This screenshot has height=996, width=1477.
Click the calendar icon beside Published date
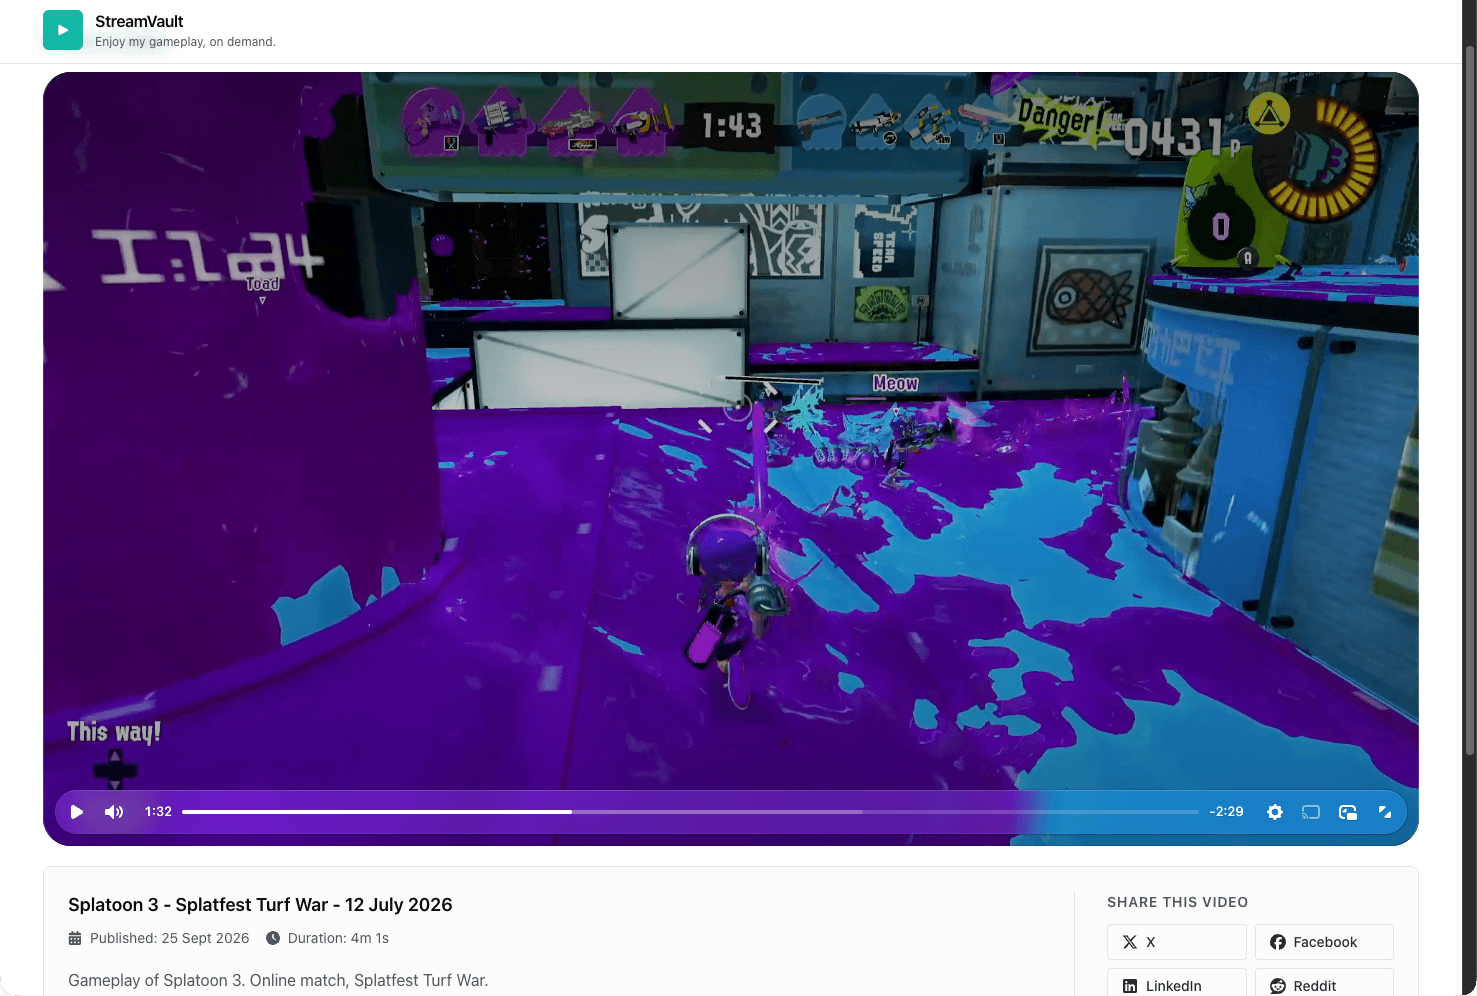pyautogui.click(x=75, y=938)
